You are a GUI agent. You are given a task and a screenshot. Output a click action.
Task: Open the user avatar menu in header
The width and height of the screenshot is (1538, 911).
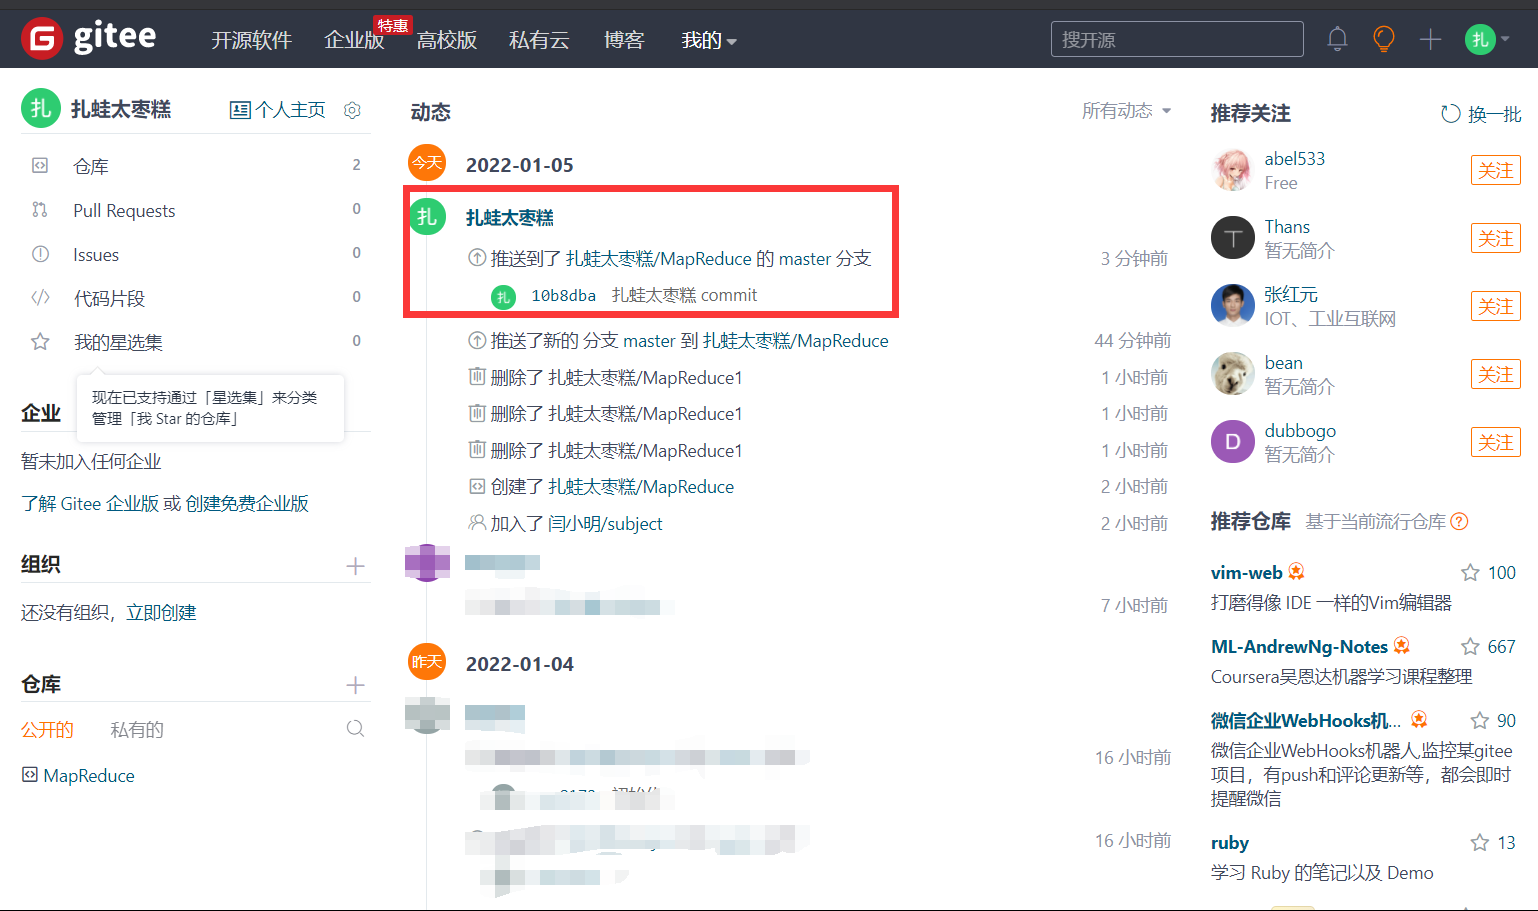pyautogui.click(x=1487, y=39)
